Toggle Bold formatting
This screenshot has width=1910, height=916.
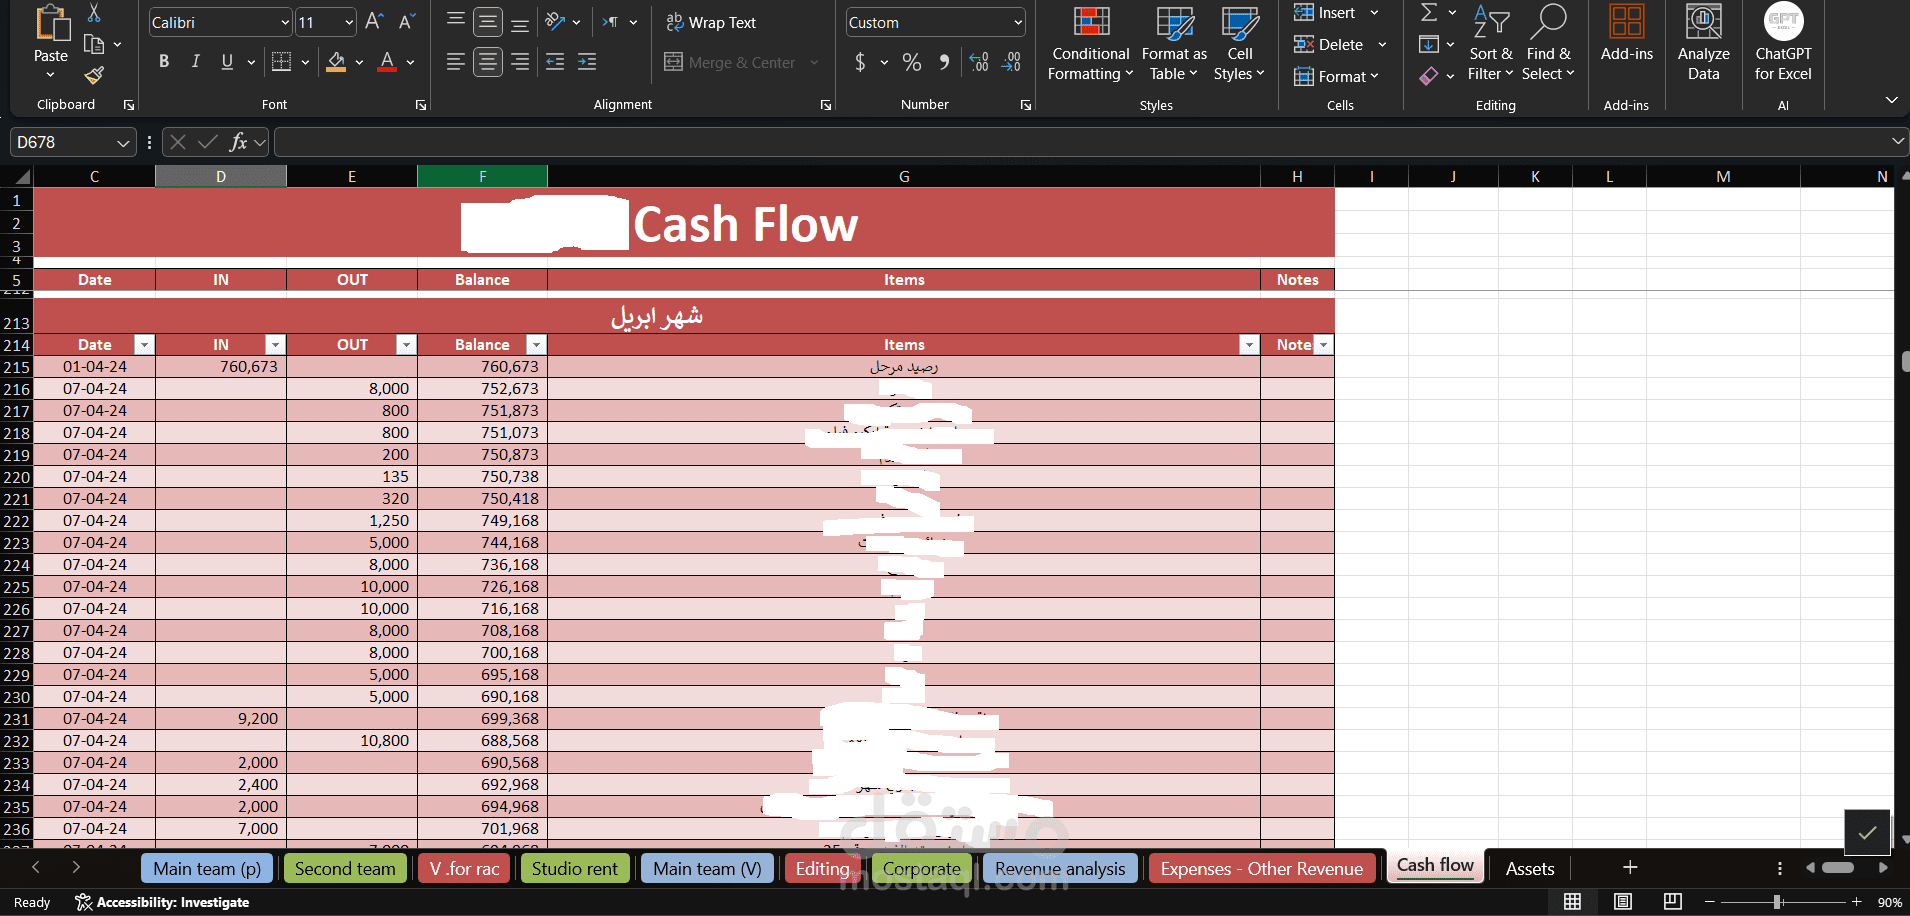coord(164,62)
